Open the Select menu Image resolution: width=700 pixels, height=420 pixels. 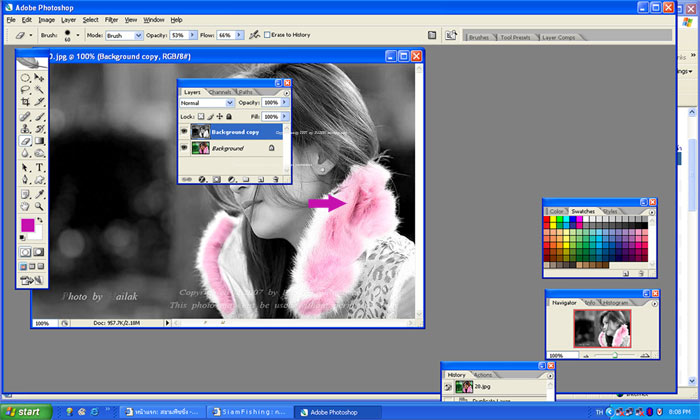click(90, 20)
